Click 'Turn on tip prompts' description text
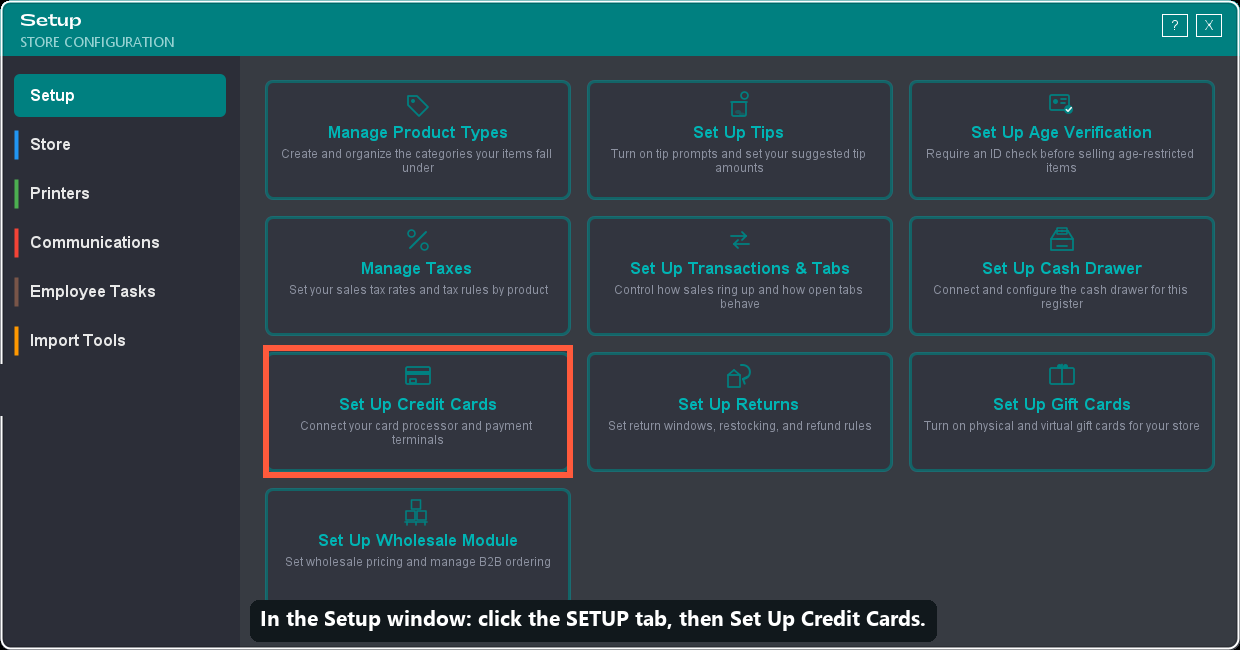 (x=740, y=161)
